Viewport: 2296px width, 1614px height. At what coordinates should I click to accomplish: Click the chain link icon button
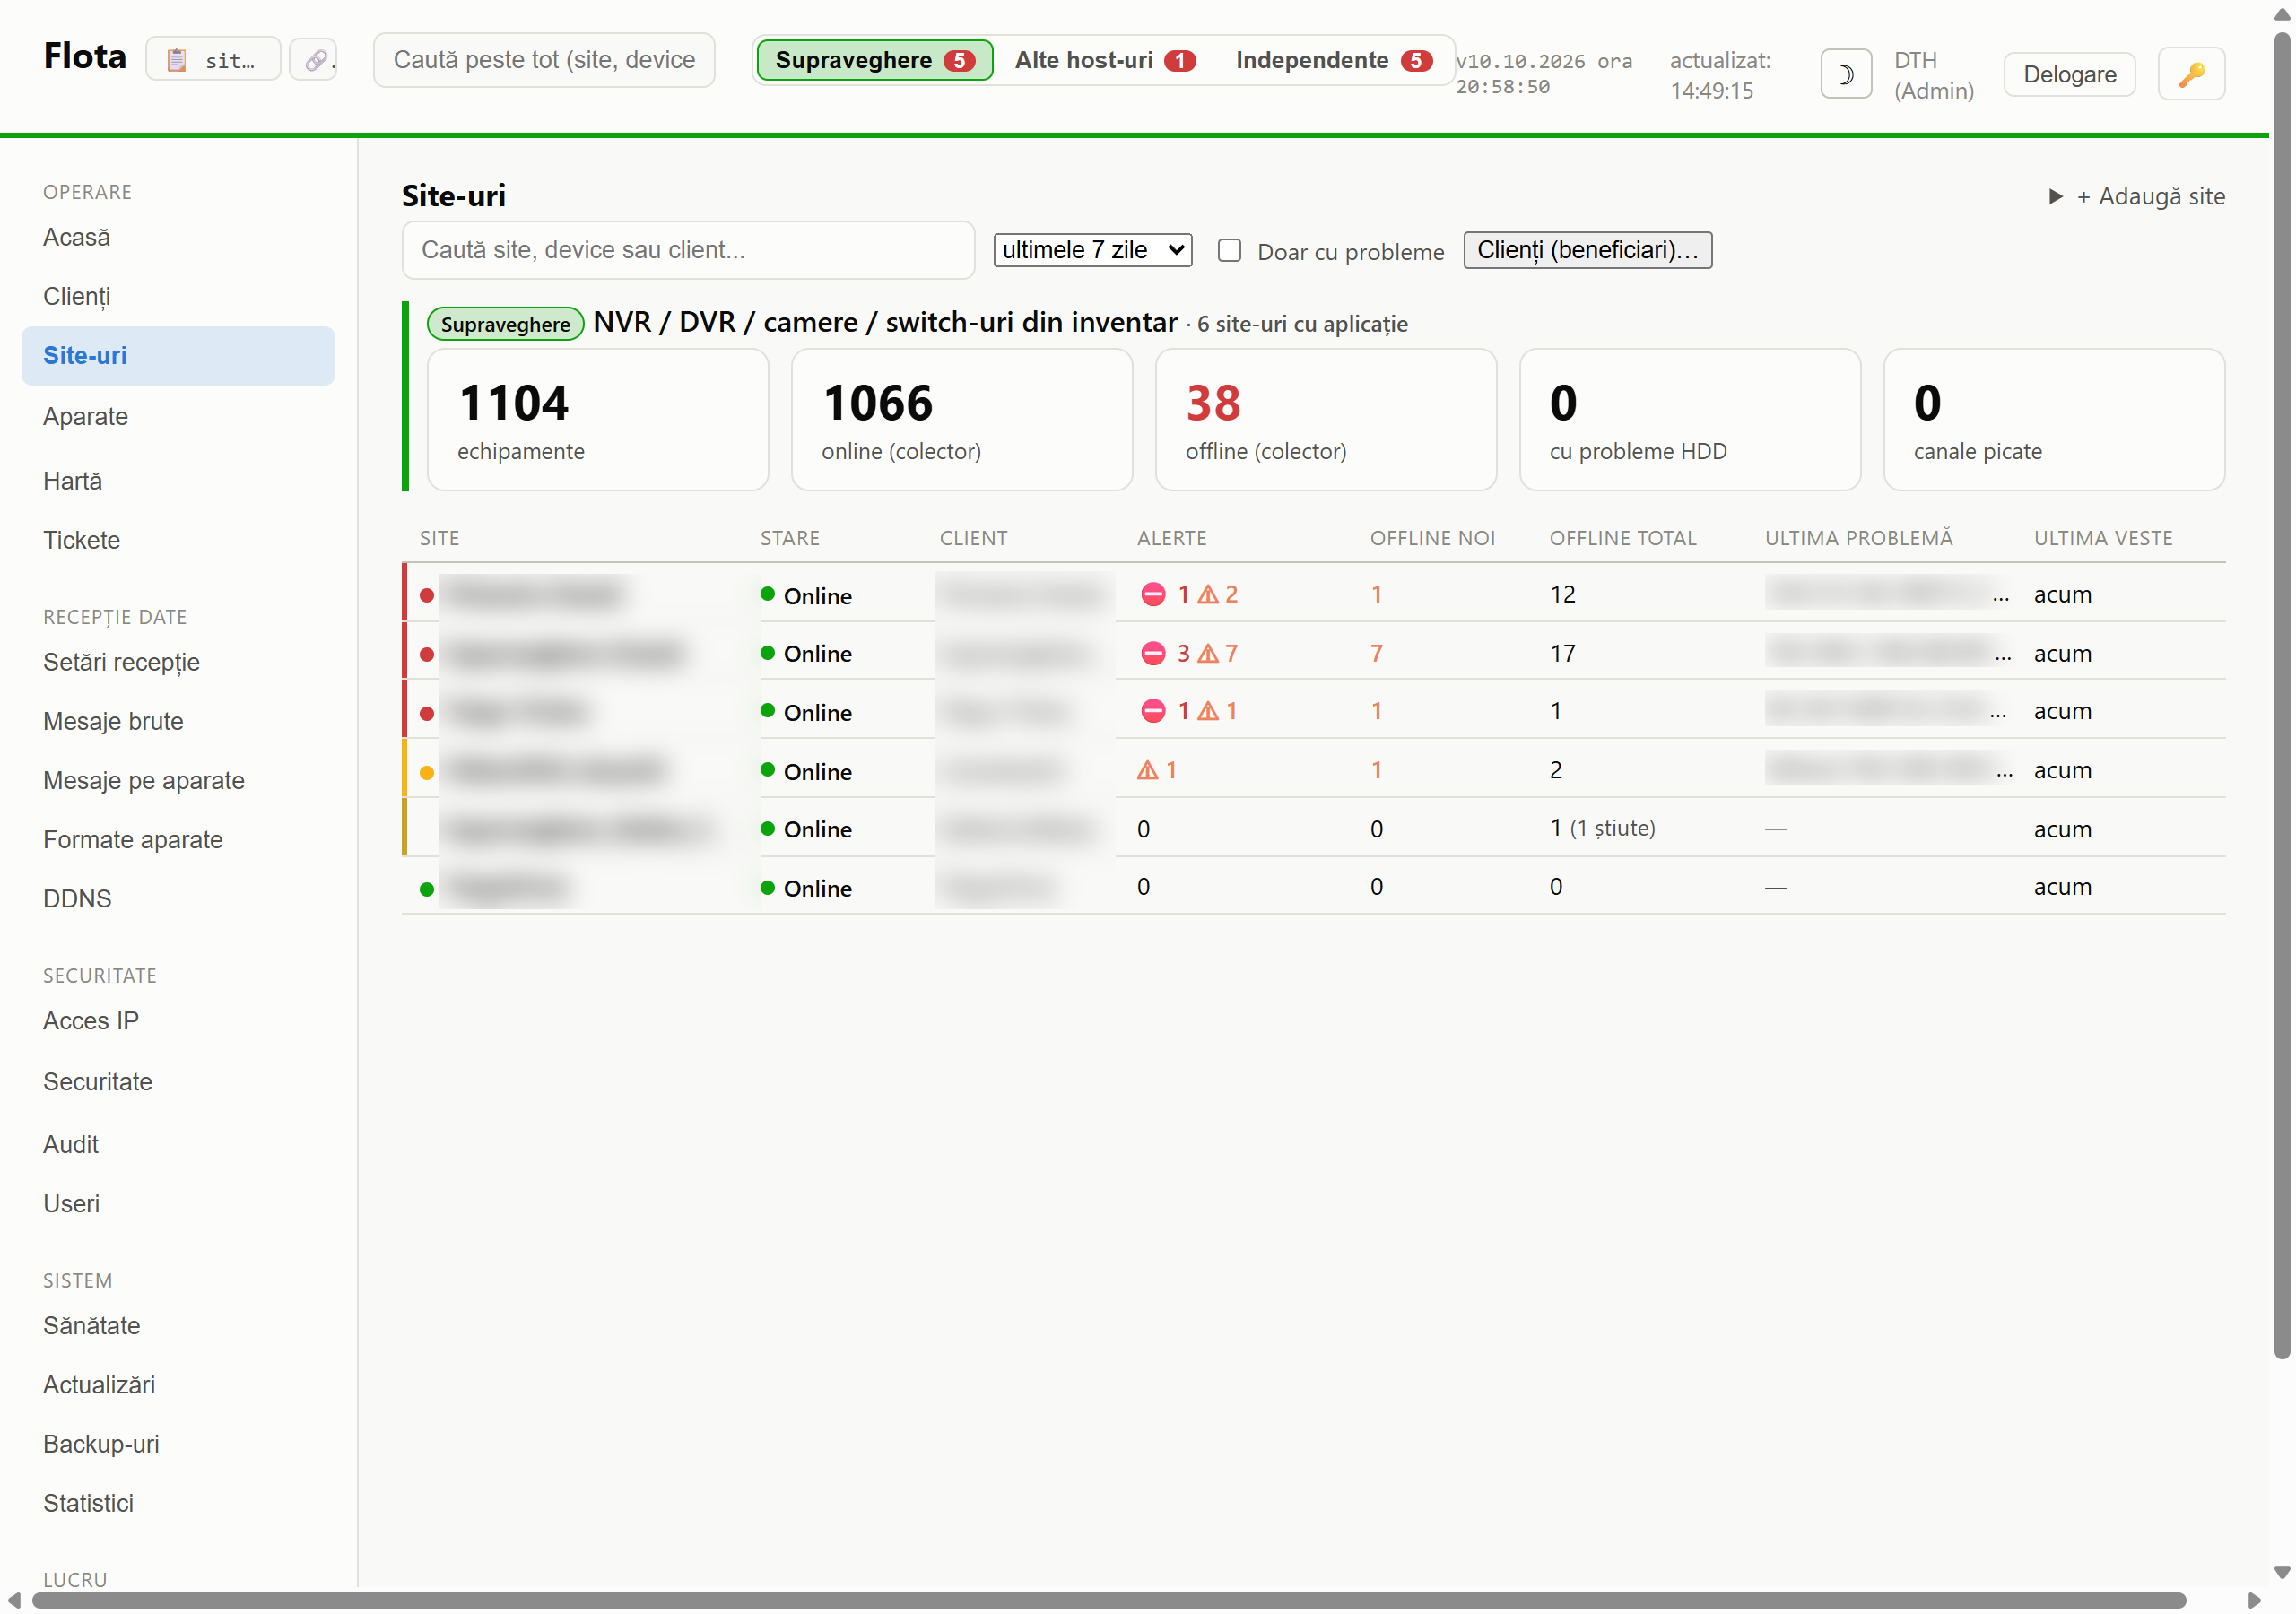[x=314, y=60]
